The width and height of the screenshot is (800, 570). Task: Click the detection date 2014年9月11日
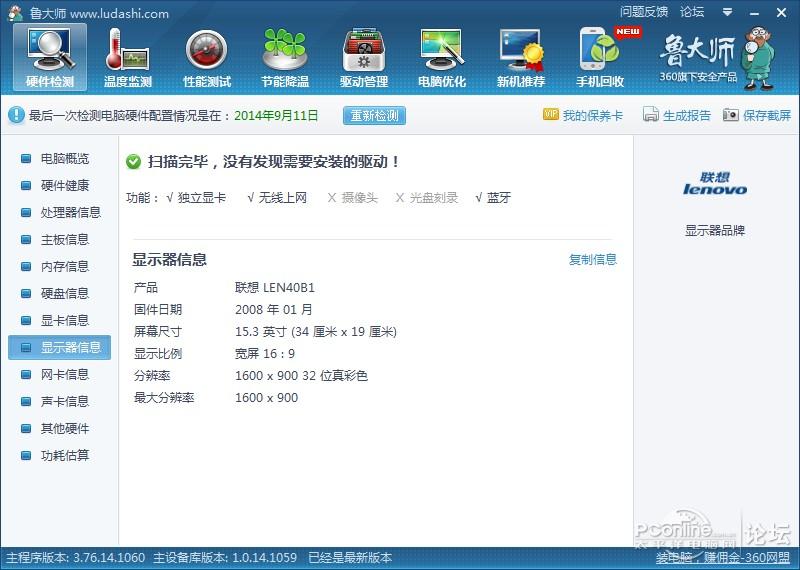276,115
